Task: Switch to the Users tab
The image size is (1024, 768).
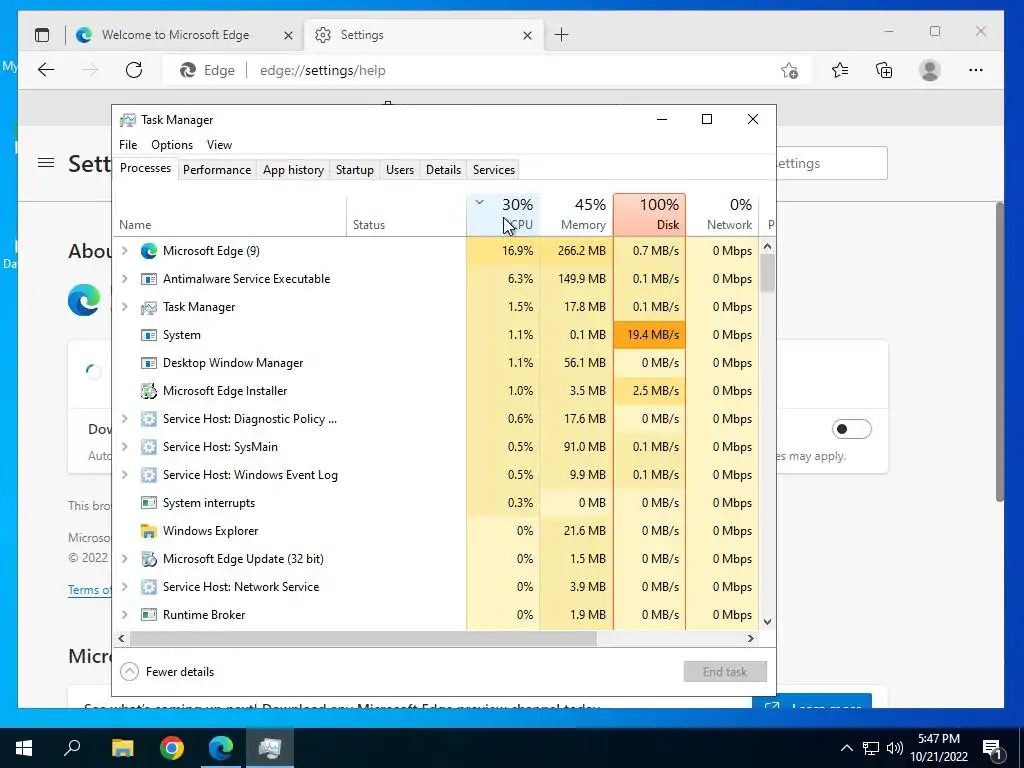Action: coord(400,170)
